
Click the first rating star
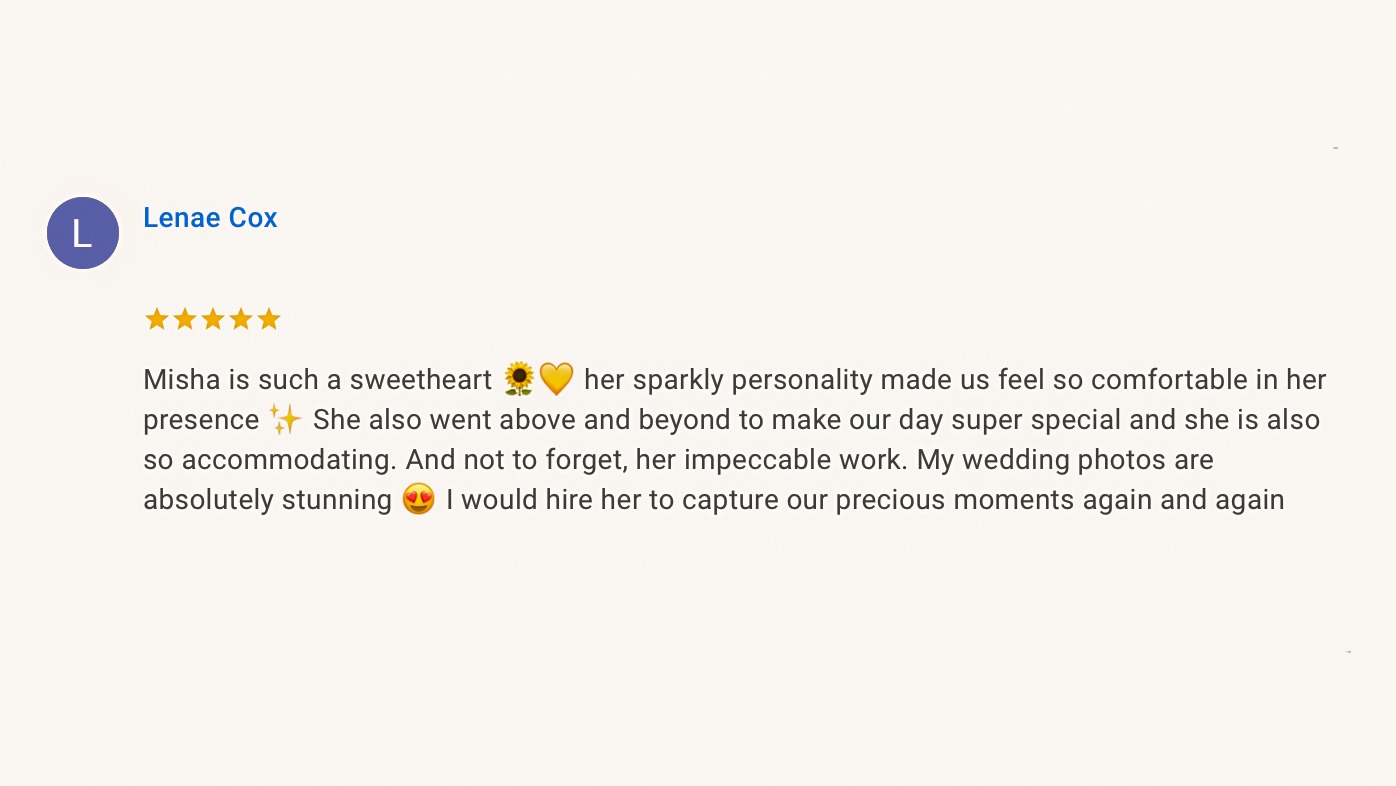click(157, 319)
